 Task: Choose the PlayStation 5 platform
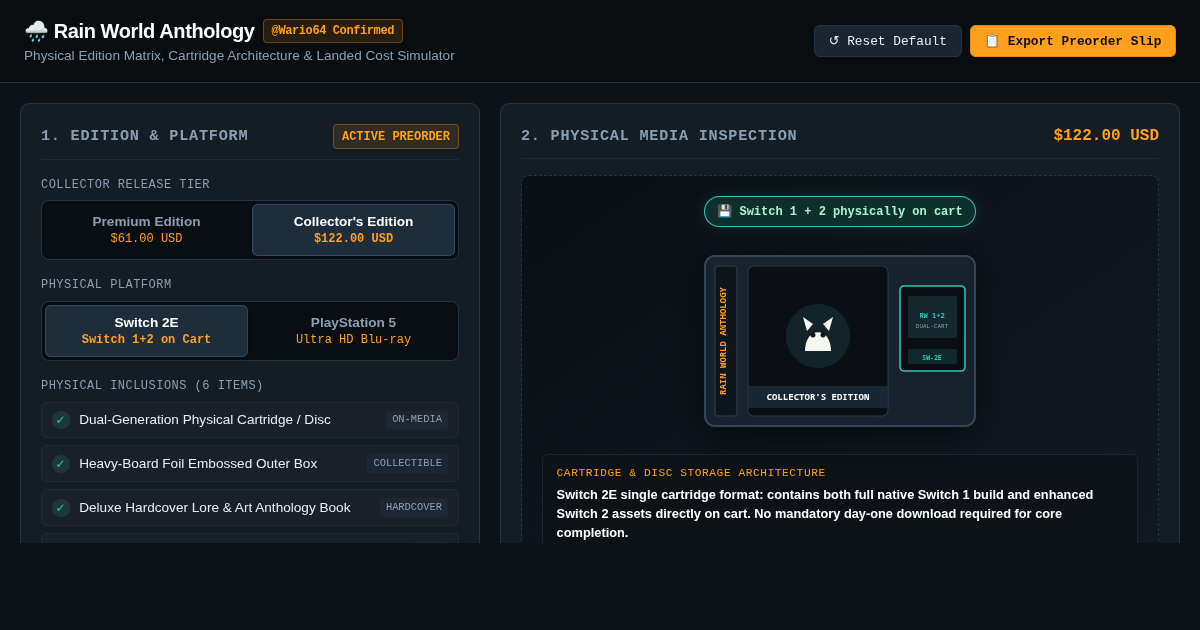click(353, 331)
